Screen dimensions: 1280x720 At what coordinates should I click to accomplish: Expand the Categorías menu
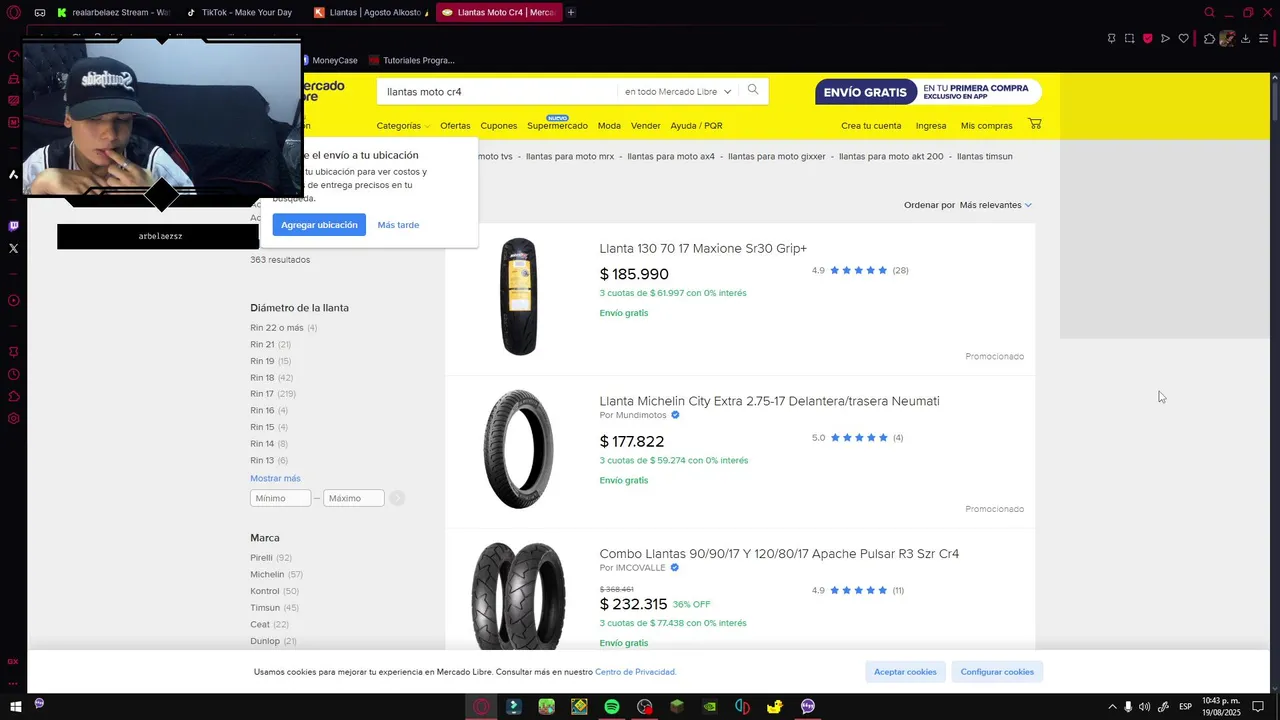[403, 126]
